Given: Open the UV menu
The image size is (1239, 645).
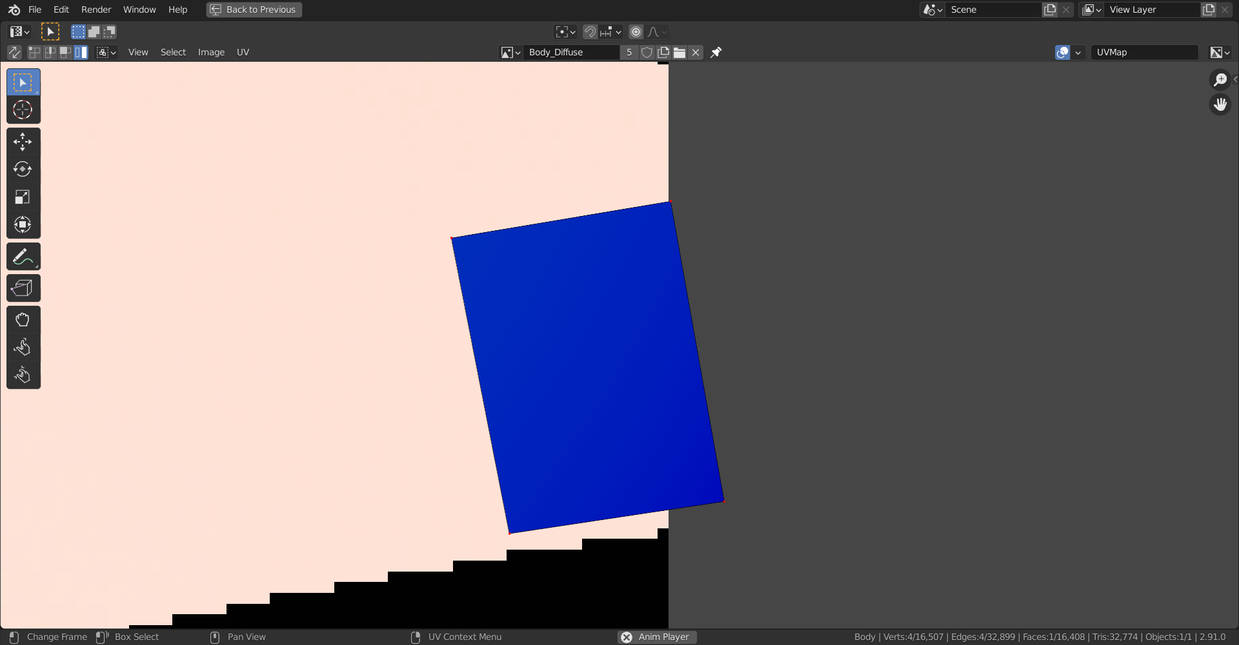Looking at the screenshot, I should click(x=243, y=52).
